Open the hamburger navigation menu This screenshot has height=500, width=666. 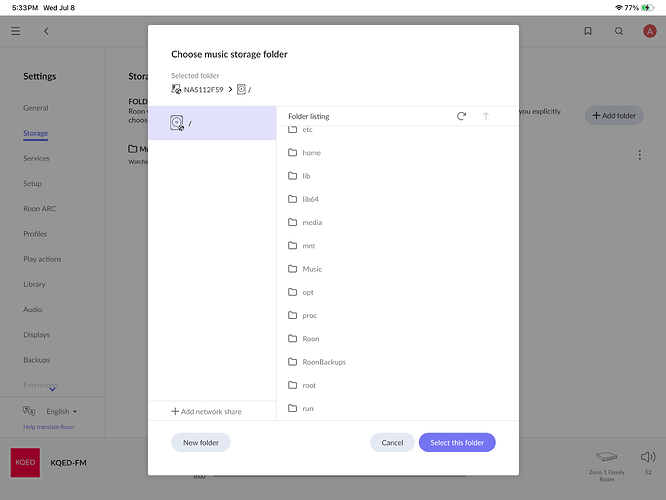click(x=16, y=31)
